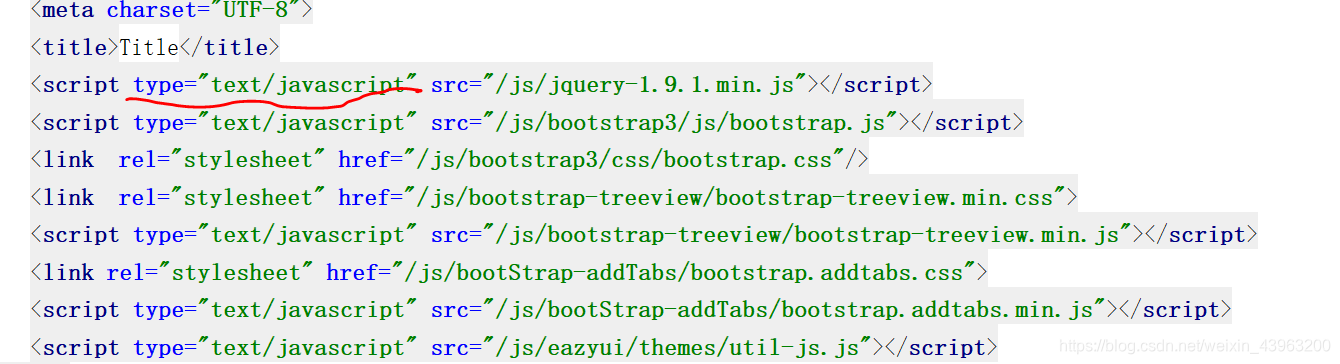Screen dimensions: 1340x364
Task: Click closing title tag
Action: point(230,48)
